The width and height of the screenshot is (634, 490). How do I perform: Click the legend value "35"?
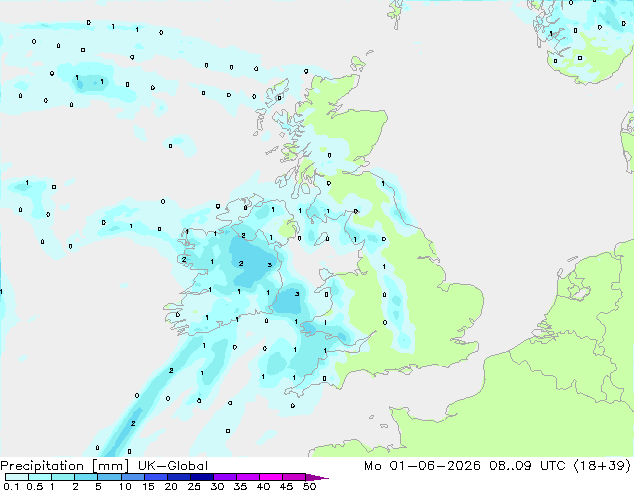pyautogui.click(x=240, y=486)
